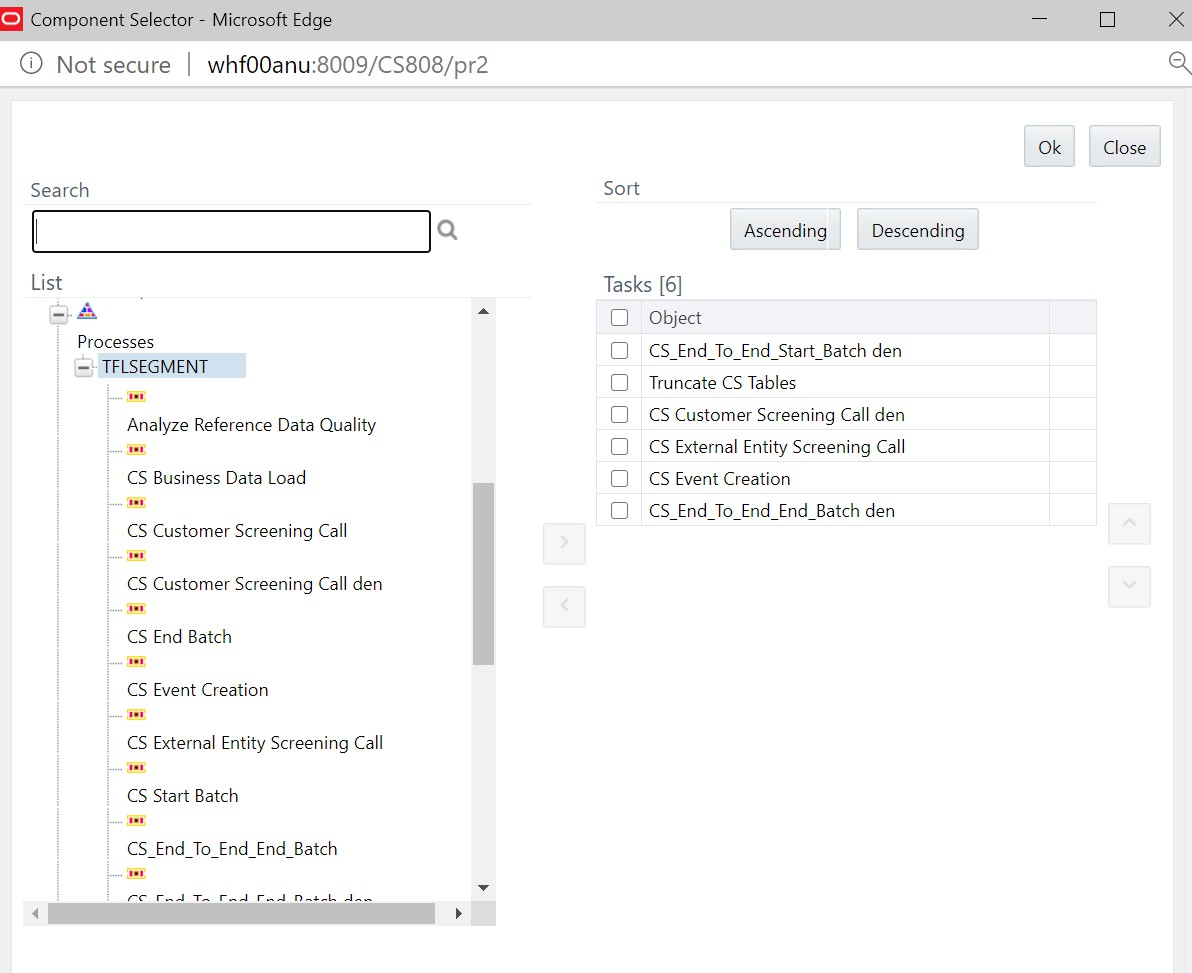The image size is (1192, 973).
Task: Click the down arrow of the list scrollbar
Action: [483, 887]
